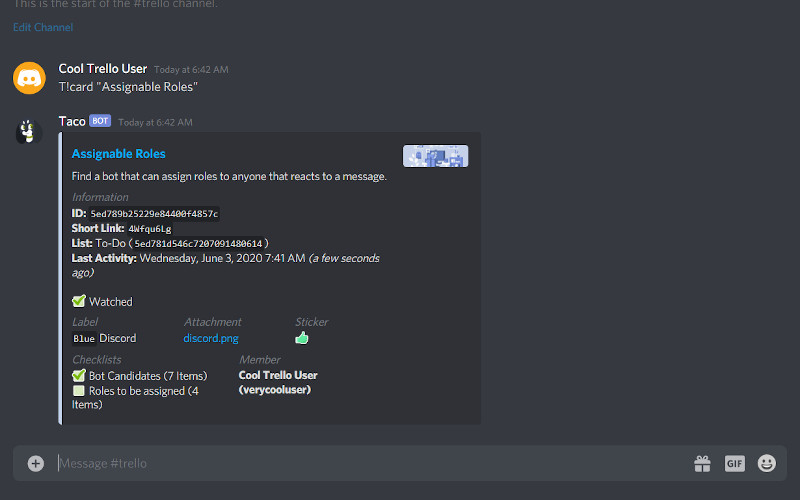Open the Nitro gift icon
The height and width of the screenshot is (500, 800).
(702, 463)
